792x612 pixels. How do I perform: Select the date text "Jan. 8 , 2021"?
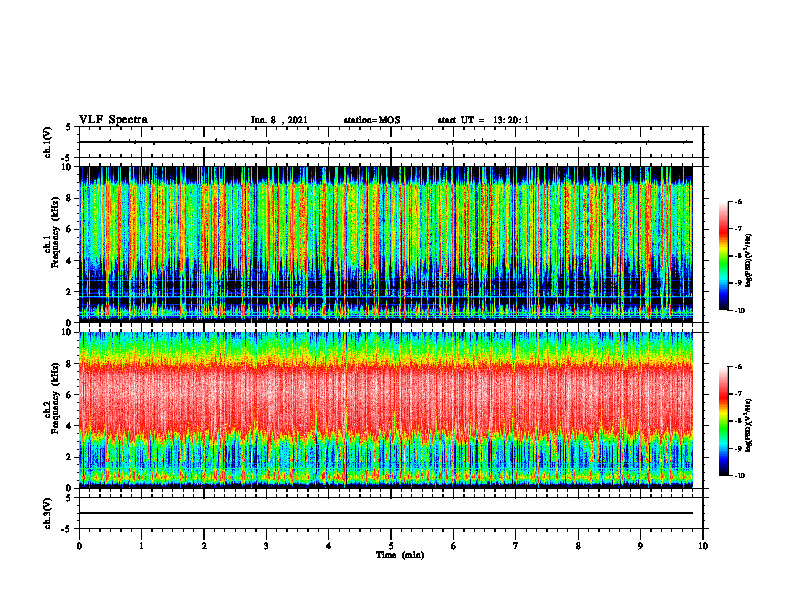click(x=279, y=120)
